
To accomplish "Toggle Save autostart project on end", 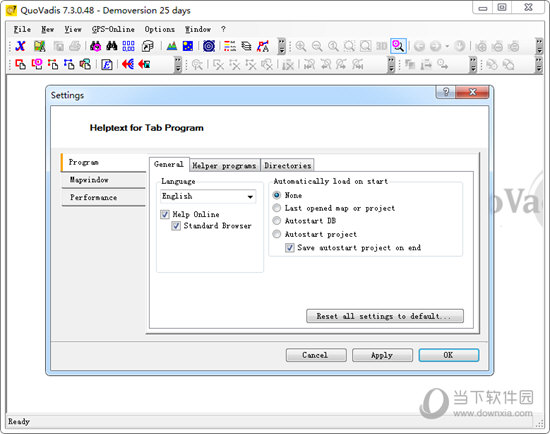I will [290, 248].
